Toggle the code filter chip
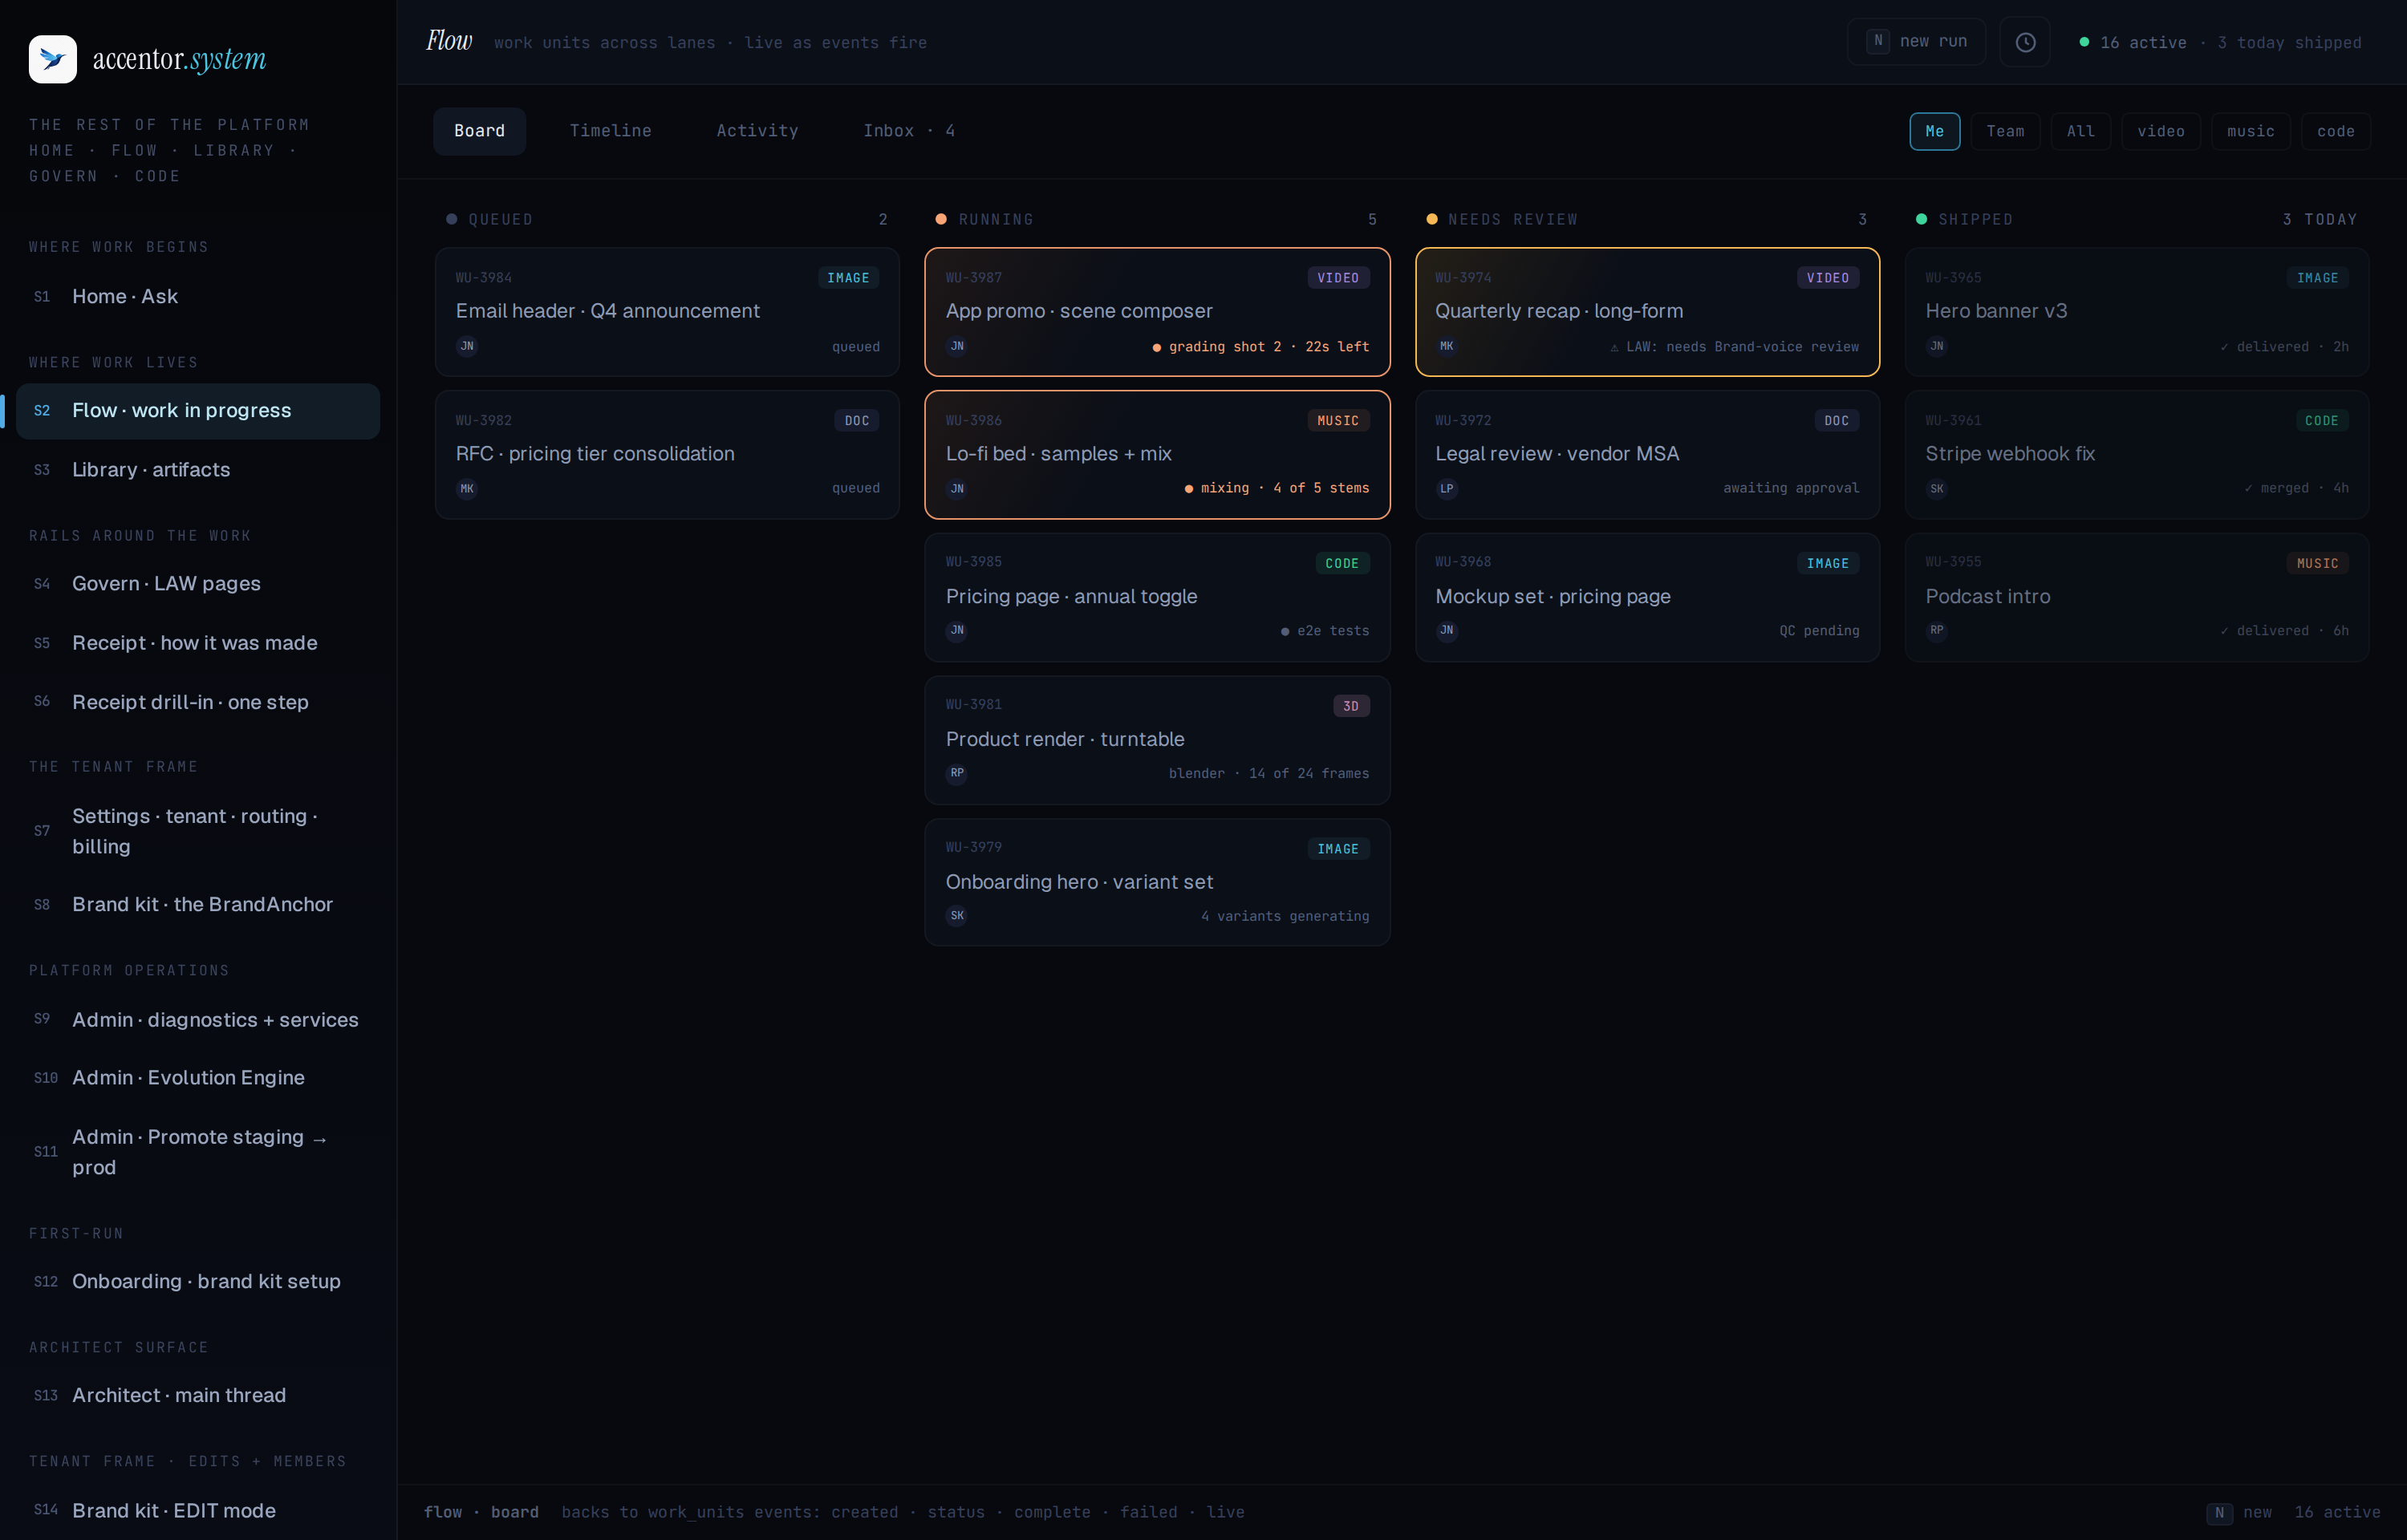The height and width of the screenshot is (1540, 2407). point(2335,131)
